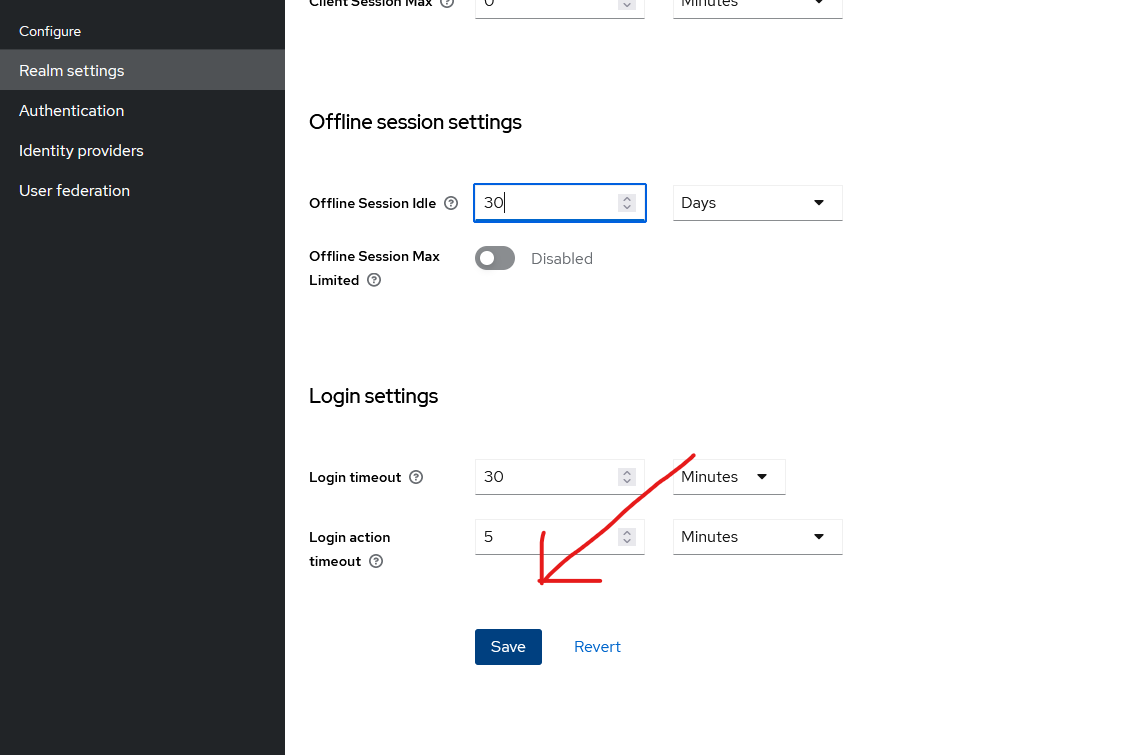The height and width of the screenshot is (755, 1139).
Task: Open Identity providers from the sidebar
Action: pos(81,151)
